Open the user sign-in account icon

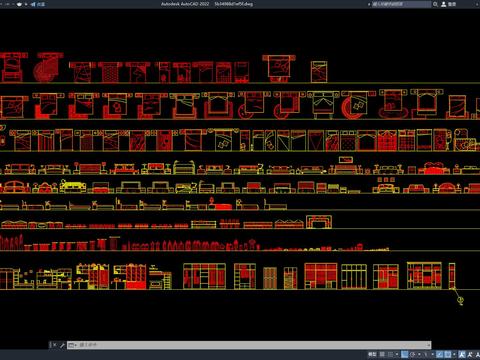coord(444,4)
